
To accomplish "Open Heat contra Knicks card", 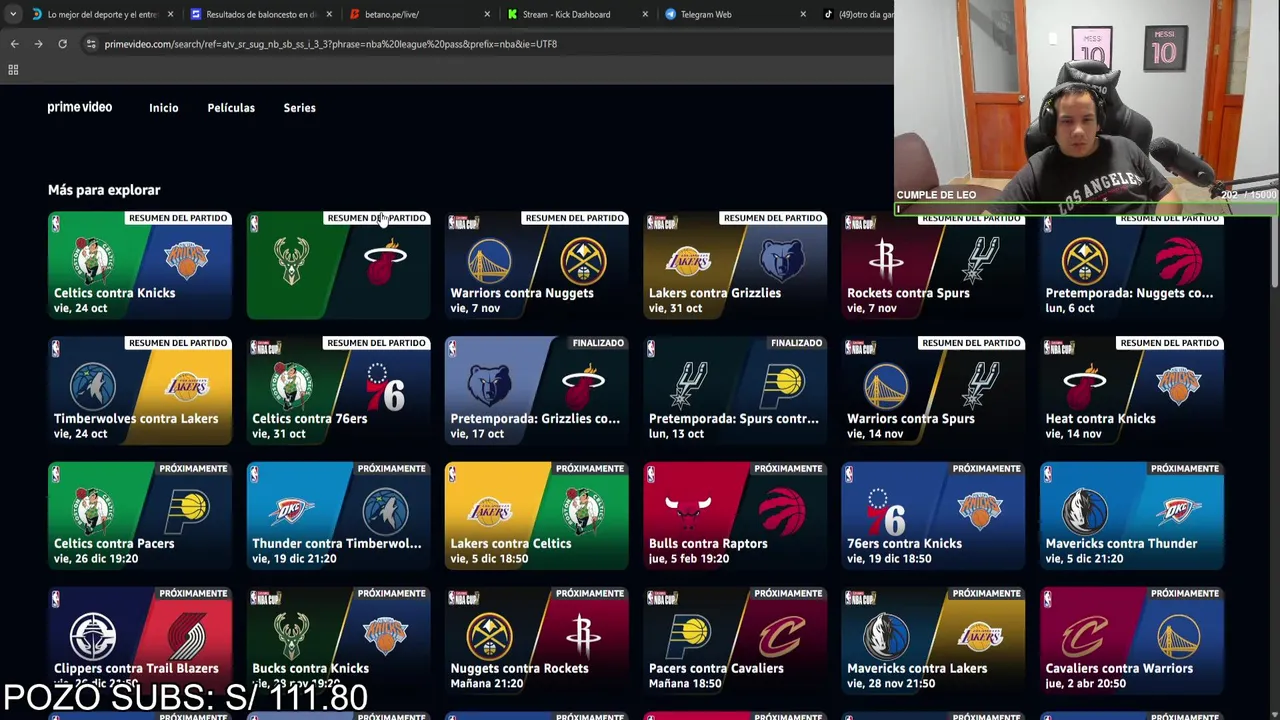I will pos(1132,390).
